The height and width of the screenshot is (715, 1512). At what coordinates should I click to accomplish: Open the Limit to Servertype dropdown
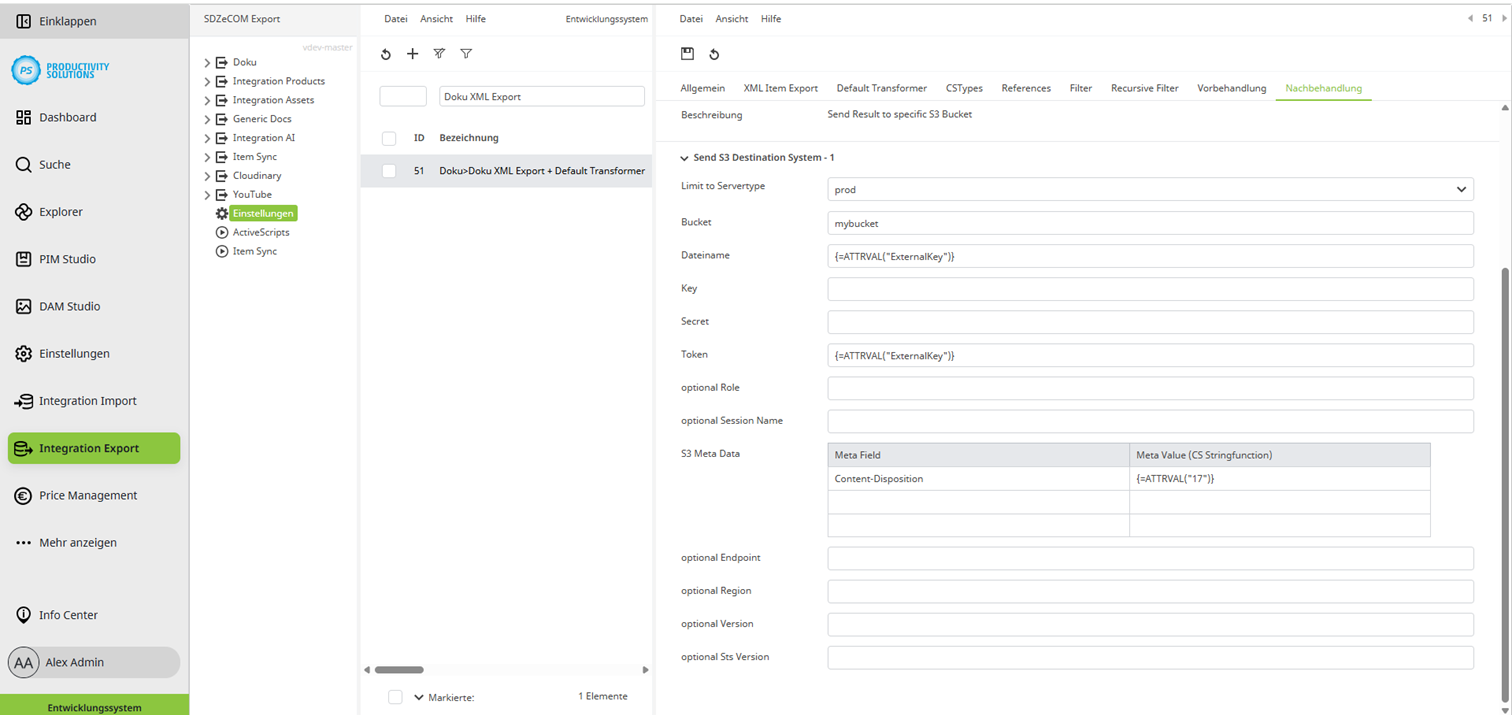click(x=1150, y=189)
